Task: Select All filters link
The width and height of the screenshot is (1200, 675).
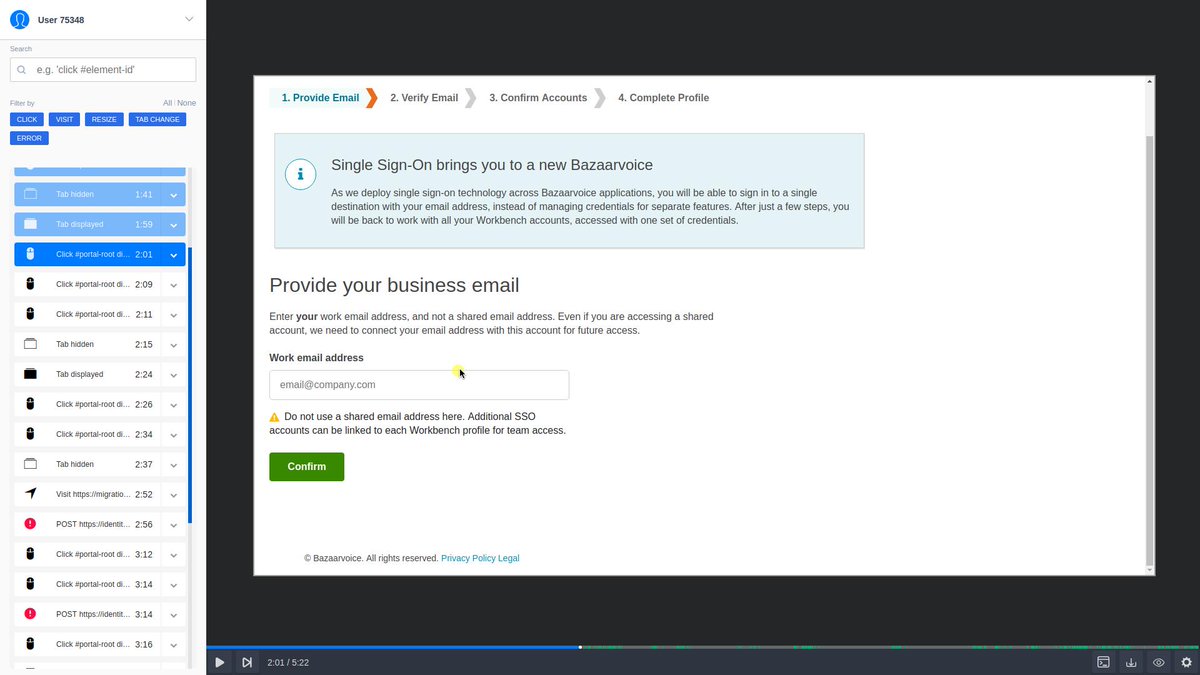Action: tap(167, 103)
